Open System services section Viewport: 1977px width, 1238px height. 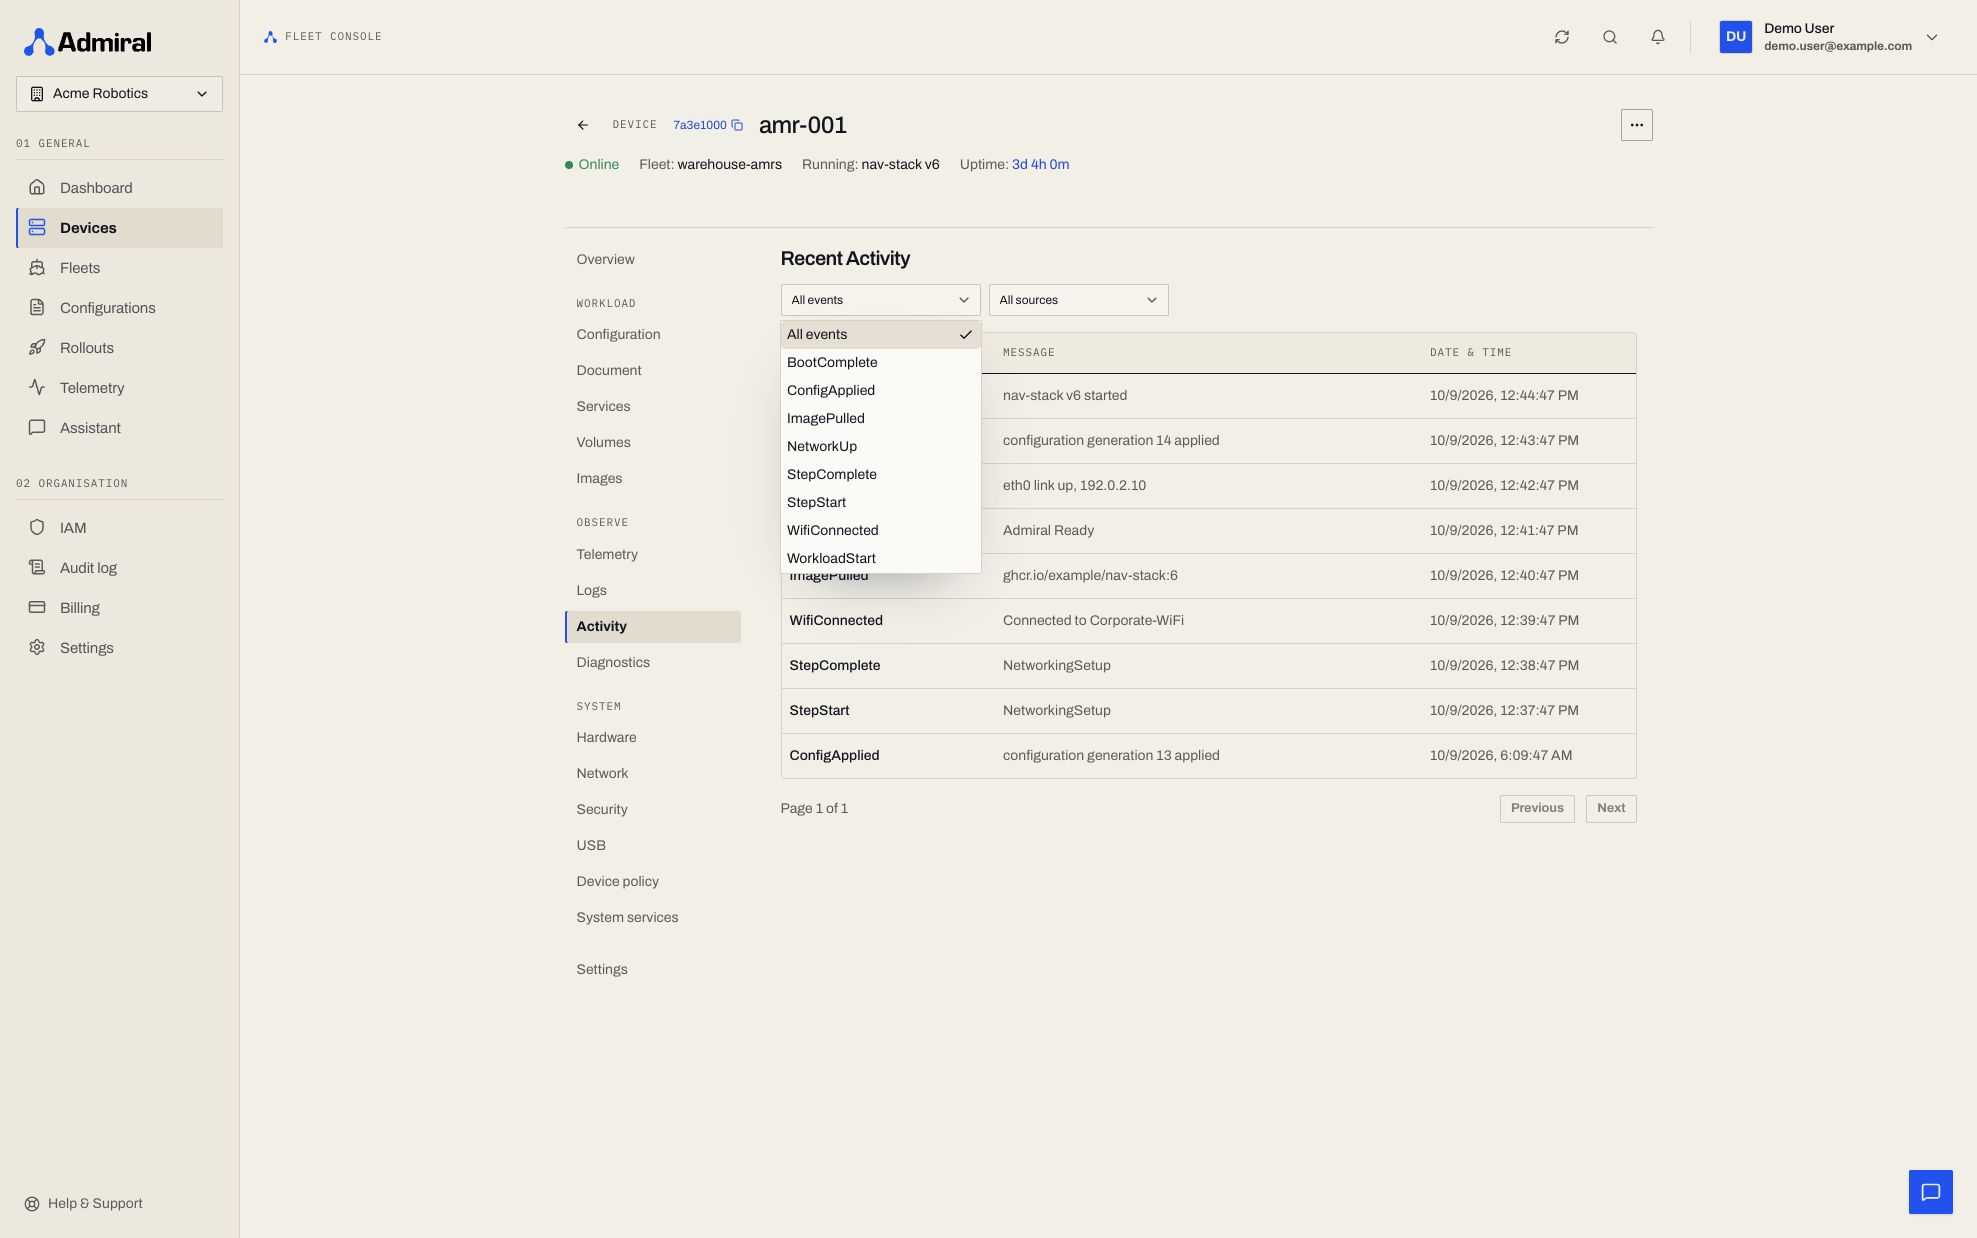(x=652, y=918)
